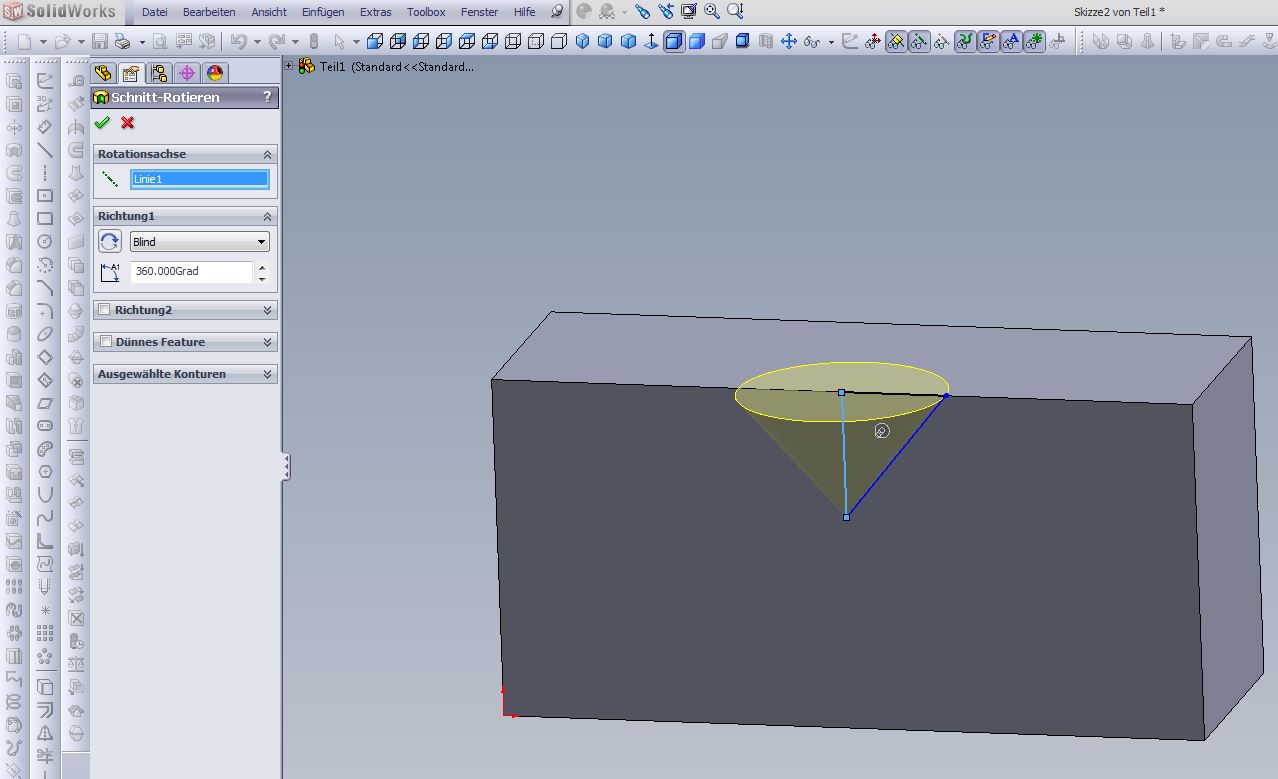Expand the Ausgewählte Konturen section

pyautogui.click(x=267, y=374)
